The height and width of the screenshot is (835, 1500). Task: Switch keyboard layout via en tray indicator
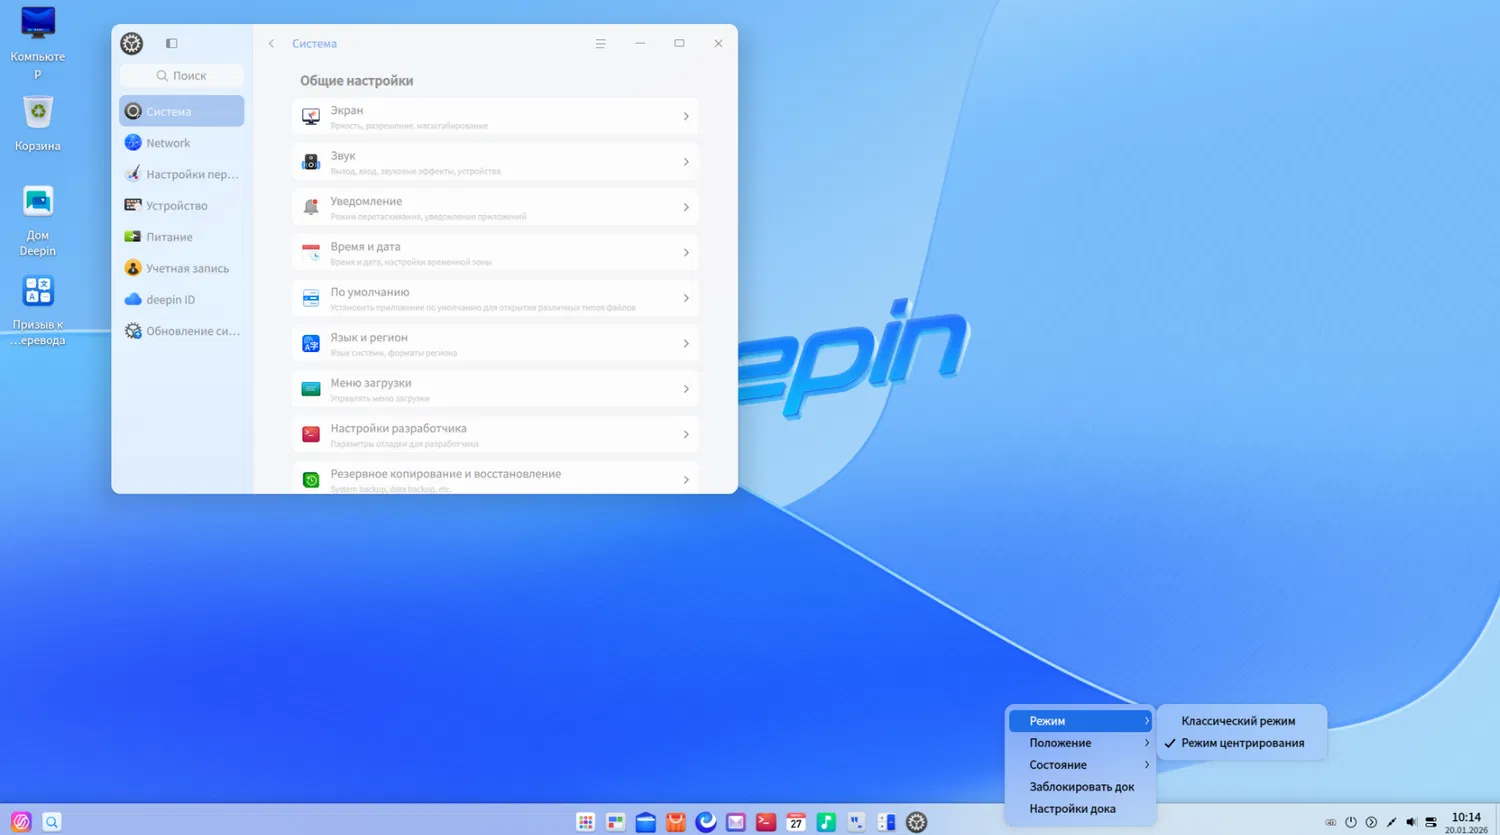(x=1330, y=822)
